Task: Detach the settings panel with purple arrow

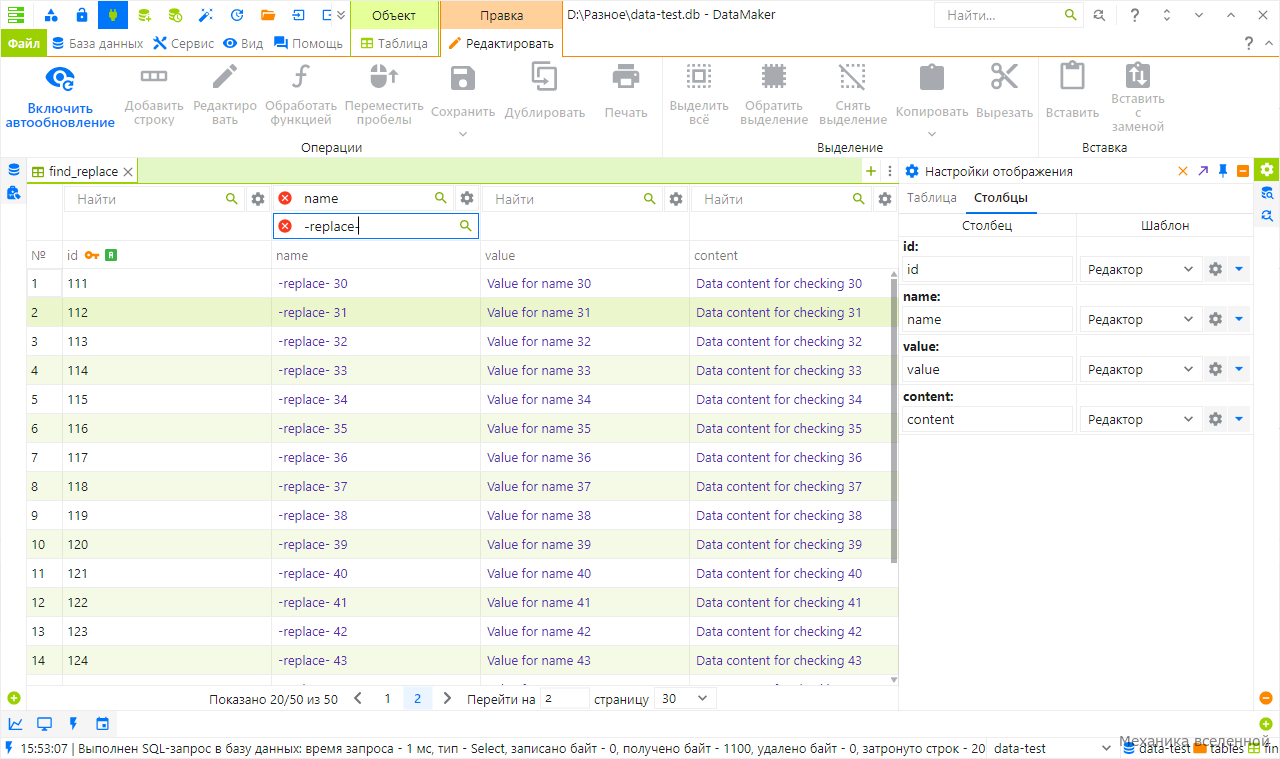Action: pyautogui.click(x=1203, y=171)
